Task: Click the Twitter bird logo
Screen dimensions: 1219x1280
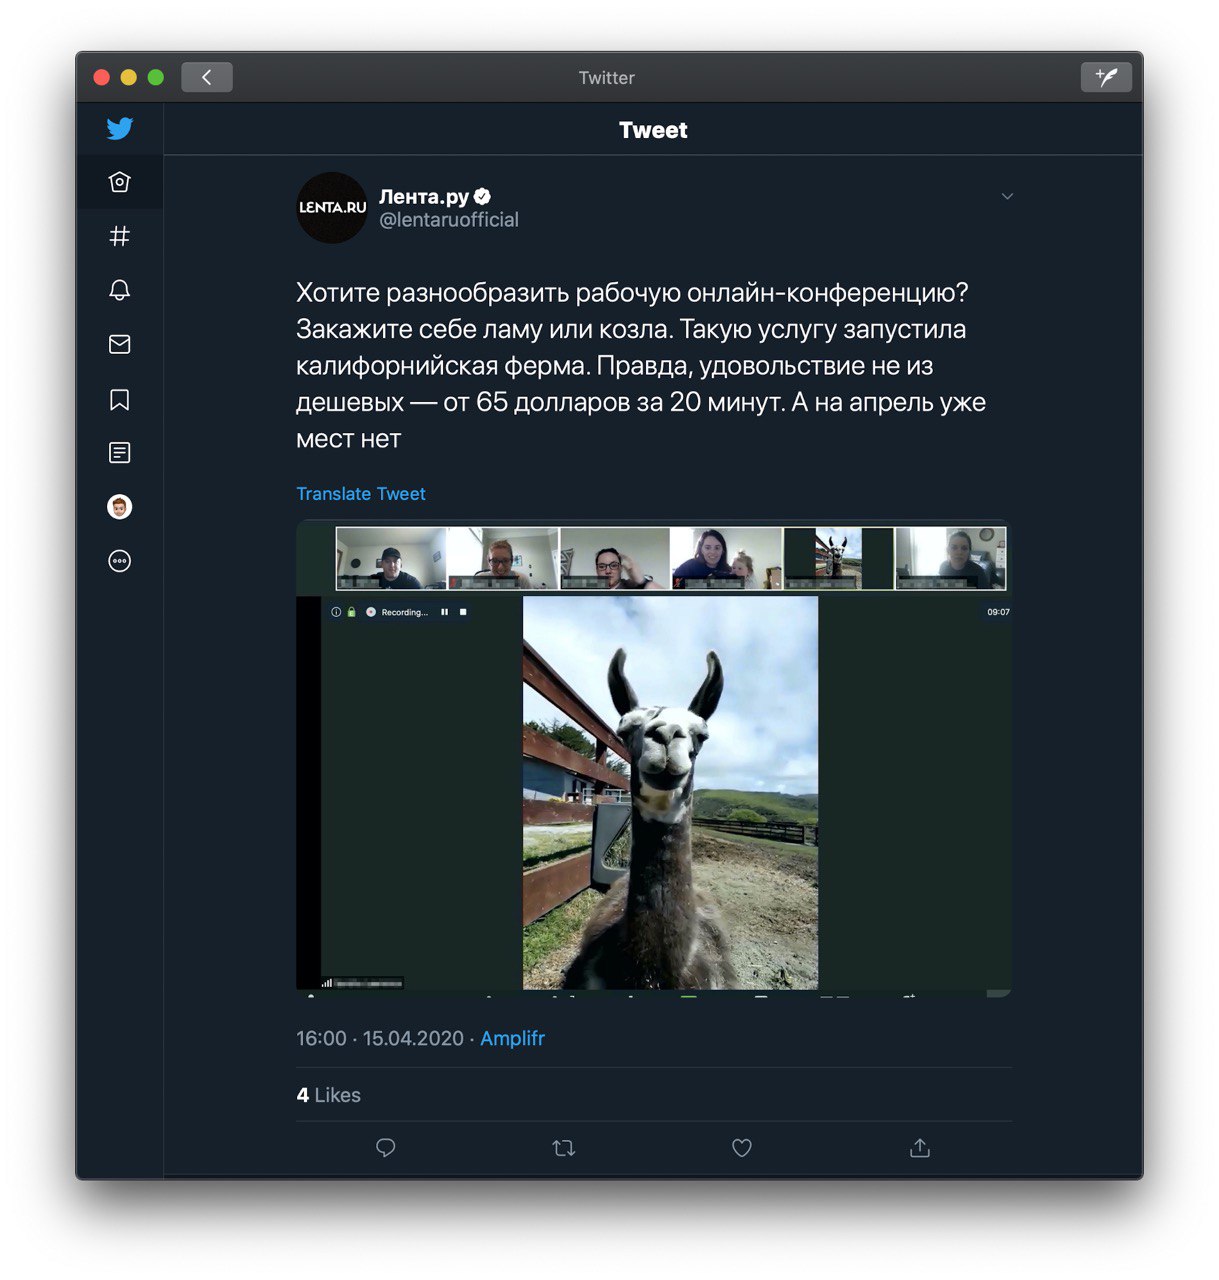Action: 120,128
